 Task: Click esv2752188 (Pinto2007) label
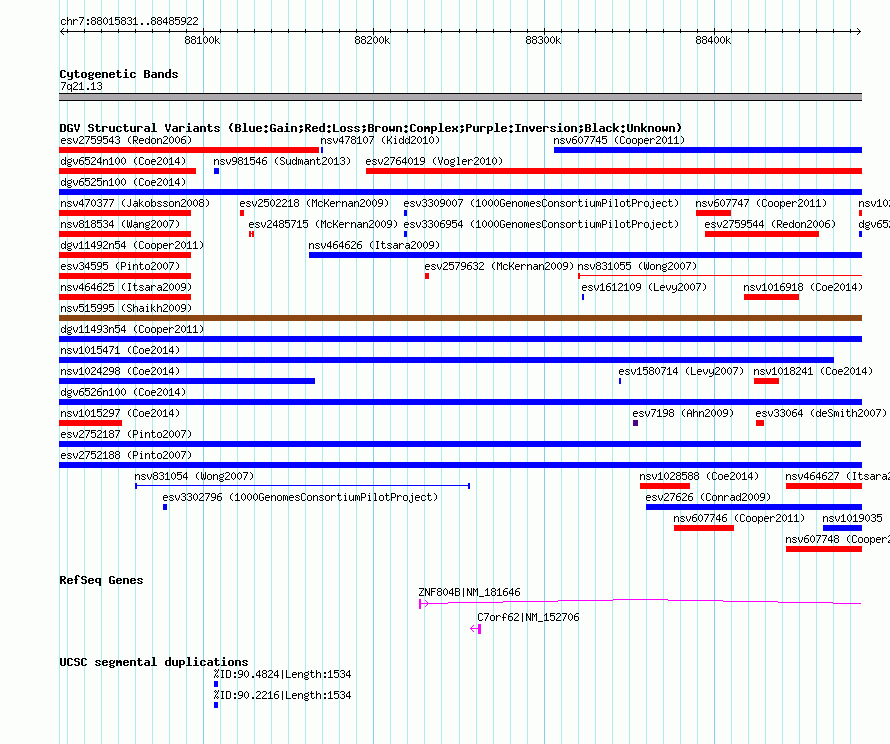click(x=126, y=455)
